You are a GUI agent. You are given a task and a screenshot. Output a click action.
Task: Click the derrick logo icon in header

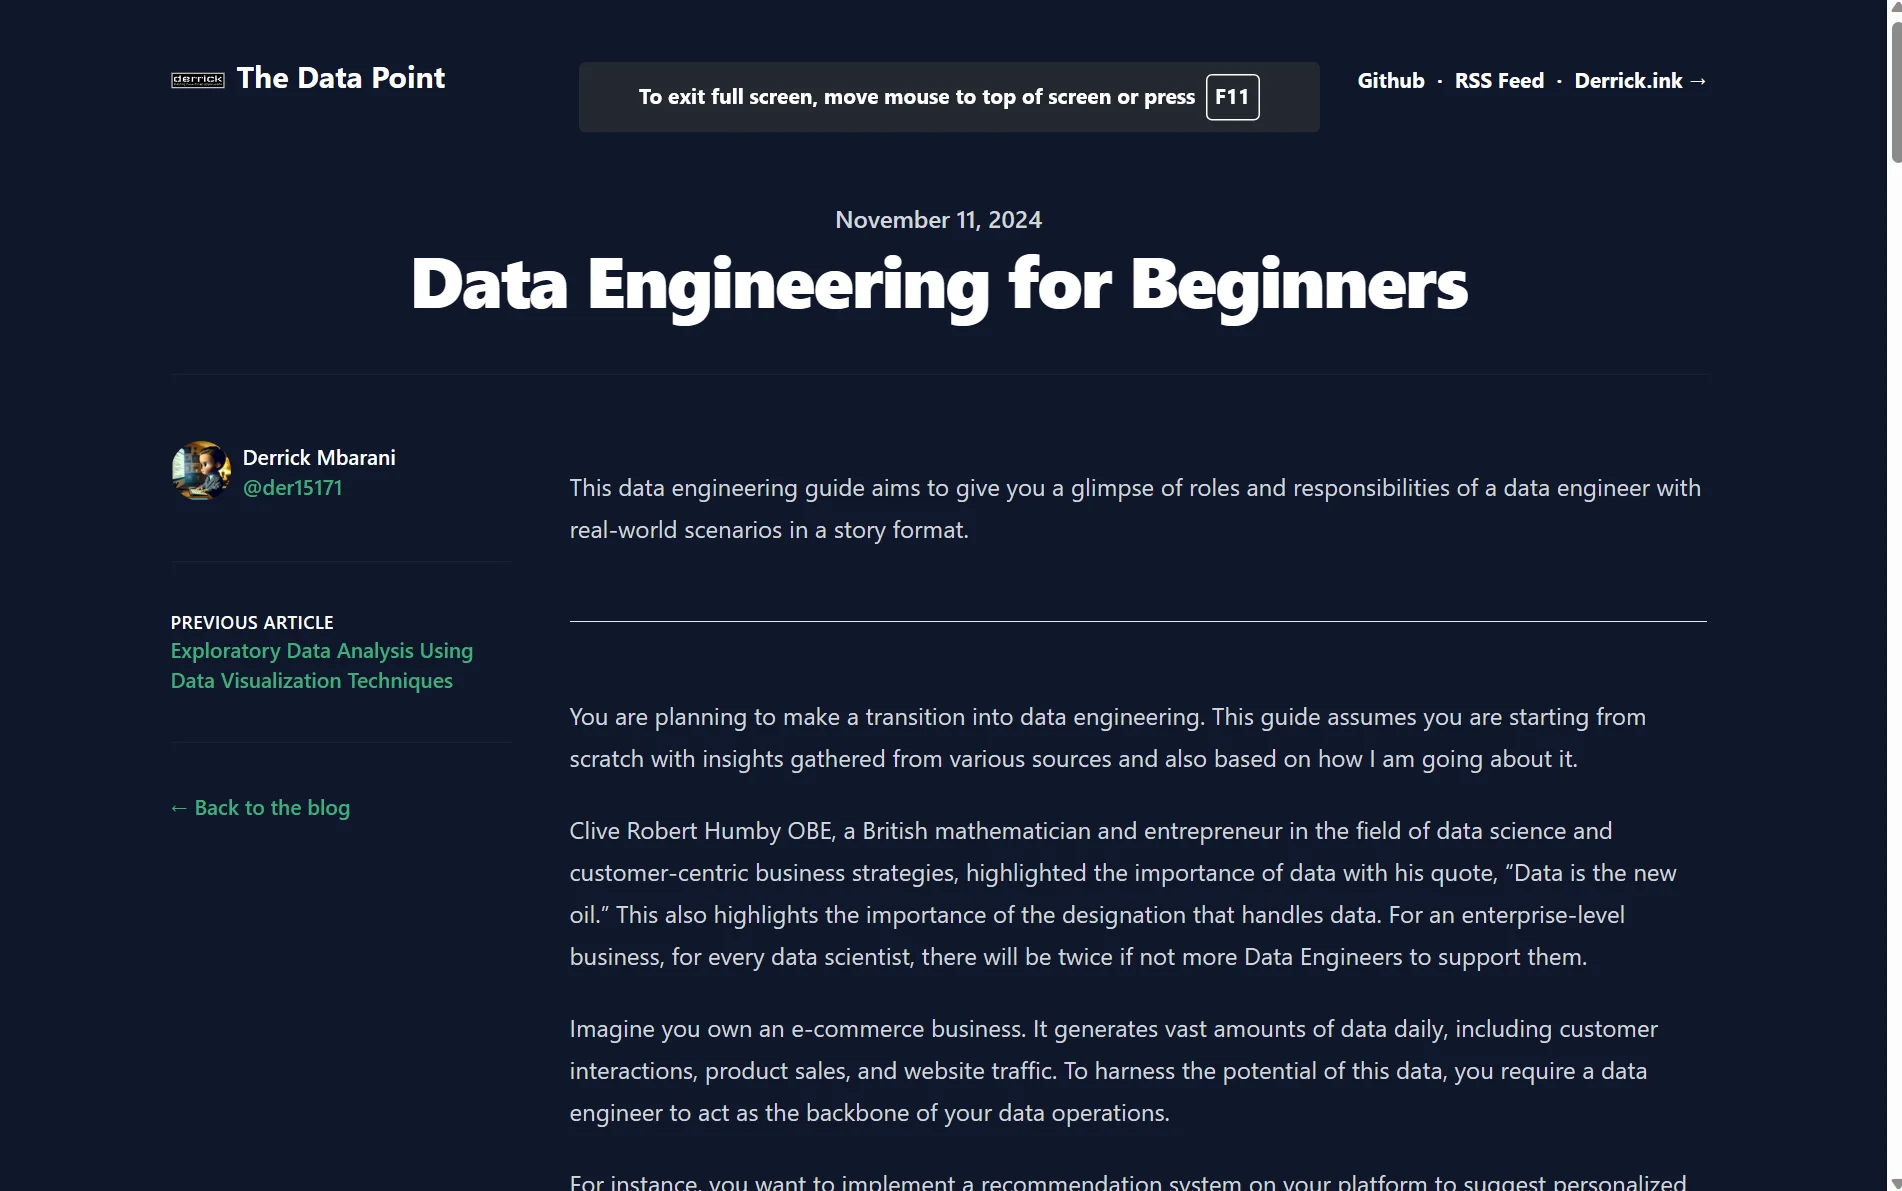click(198, 80)
